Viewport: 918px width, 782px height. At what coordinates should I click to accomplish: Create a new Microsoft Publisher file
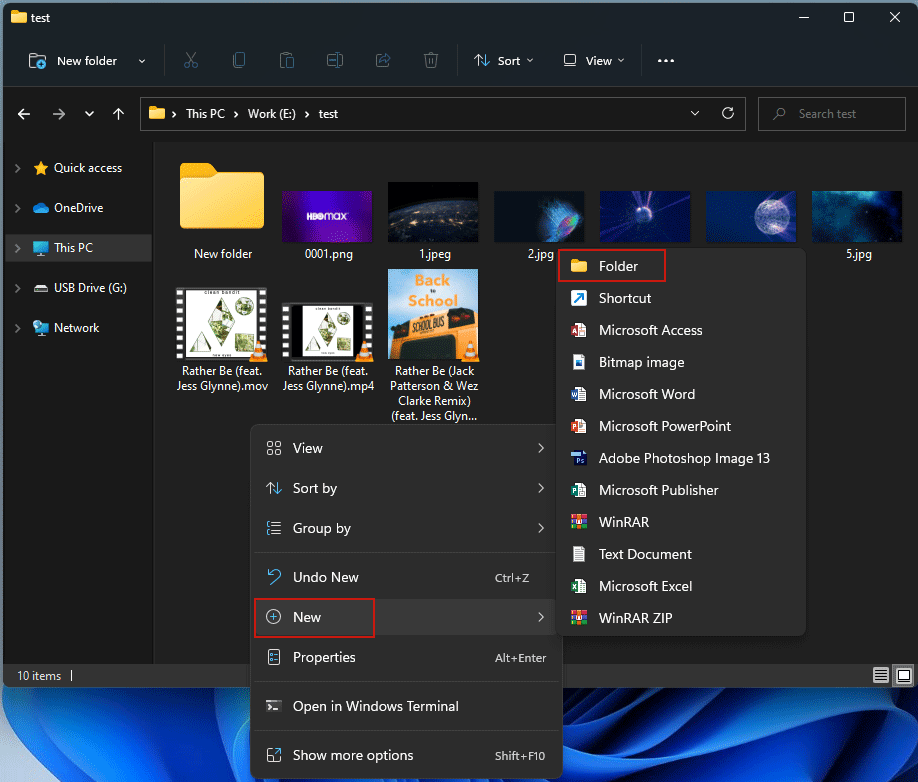681,490
